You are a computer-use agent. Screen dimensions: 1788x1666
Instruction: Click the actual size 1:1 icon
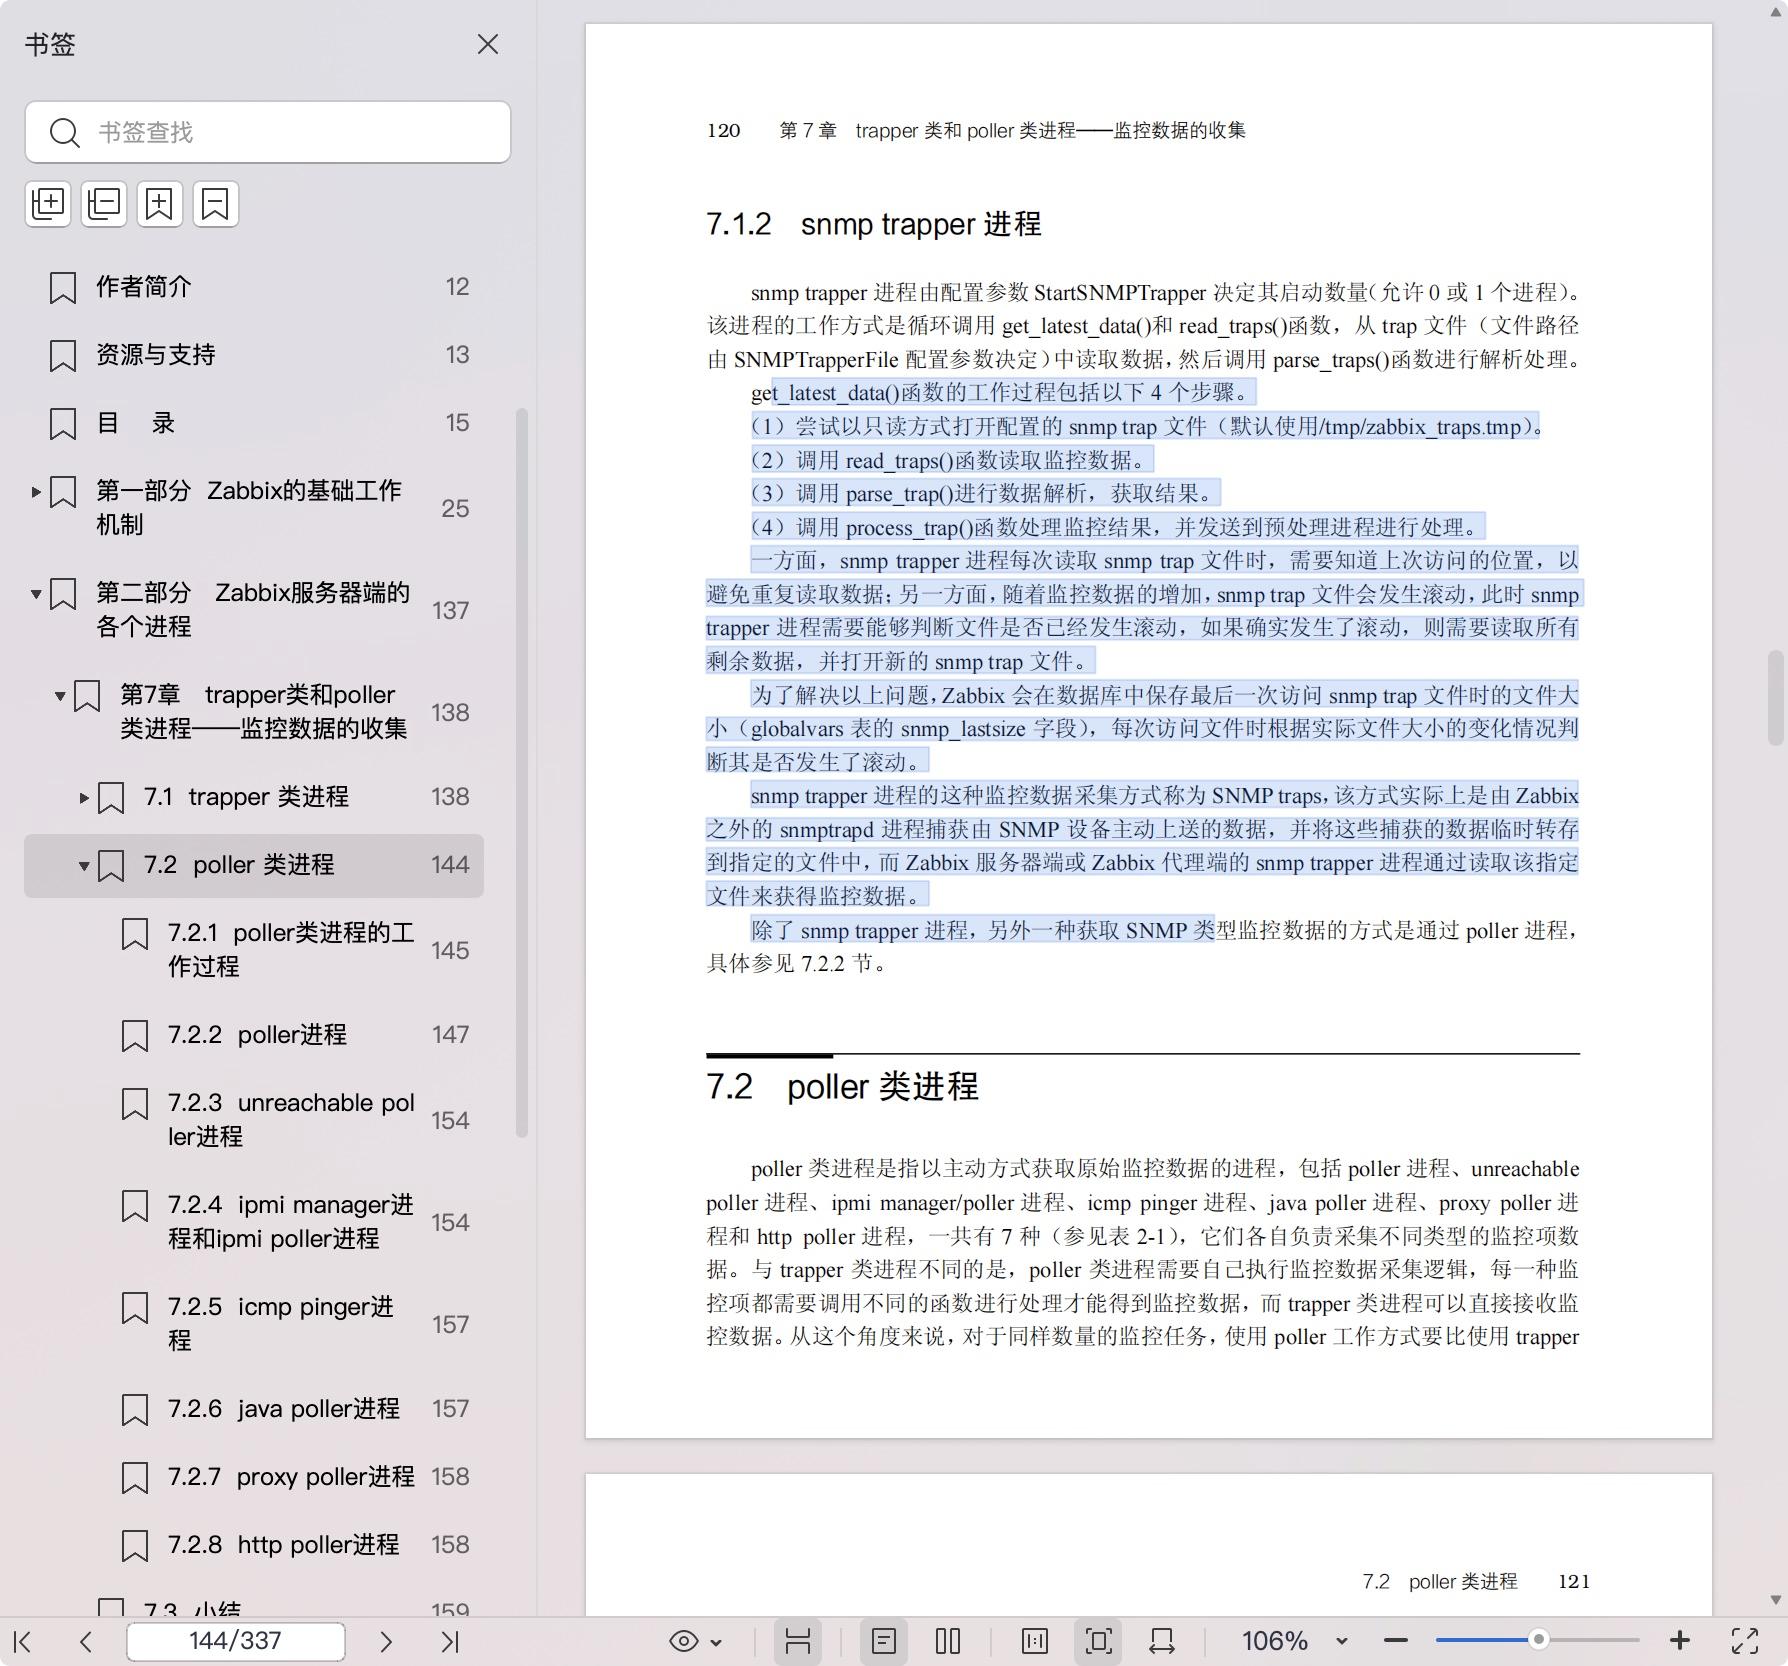point(1035,1641)
